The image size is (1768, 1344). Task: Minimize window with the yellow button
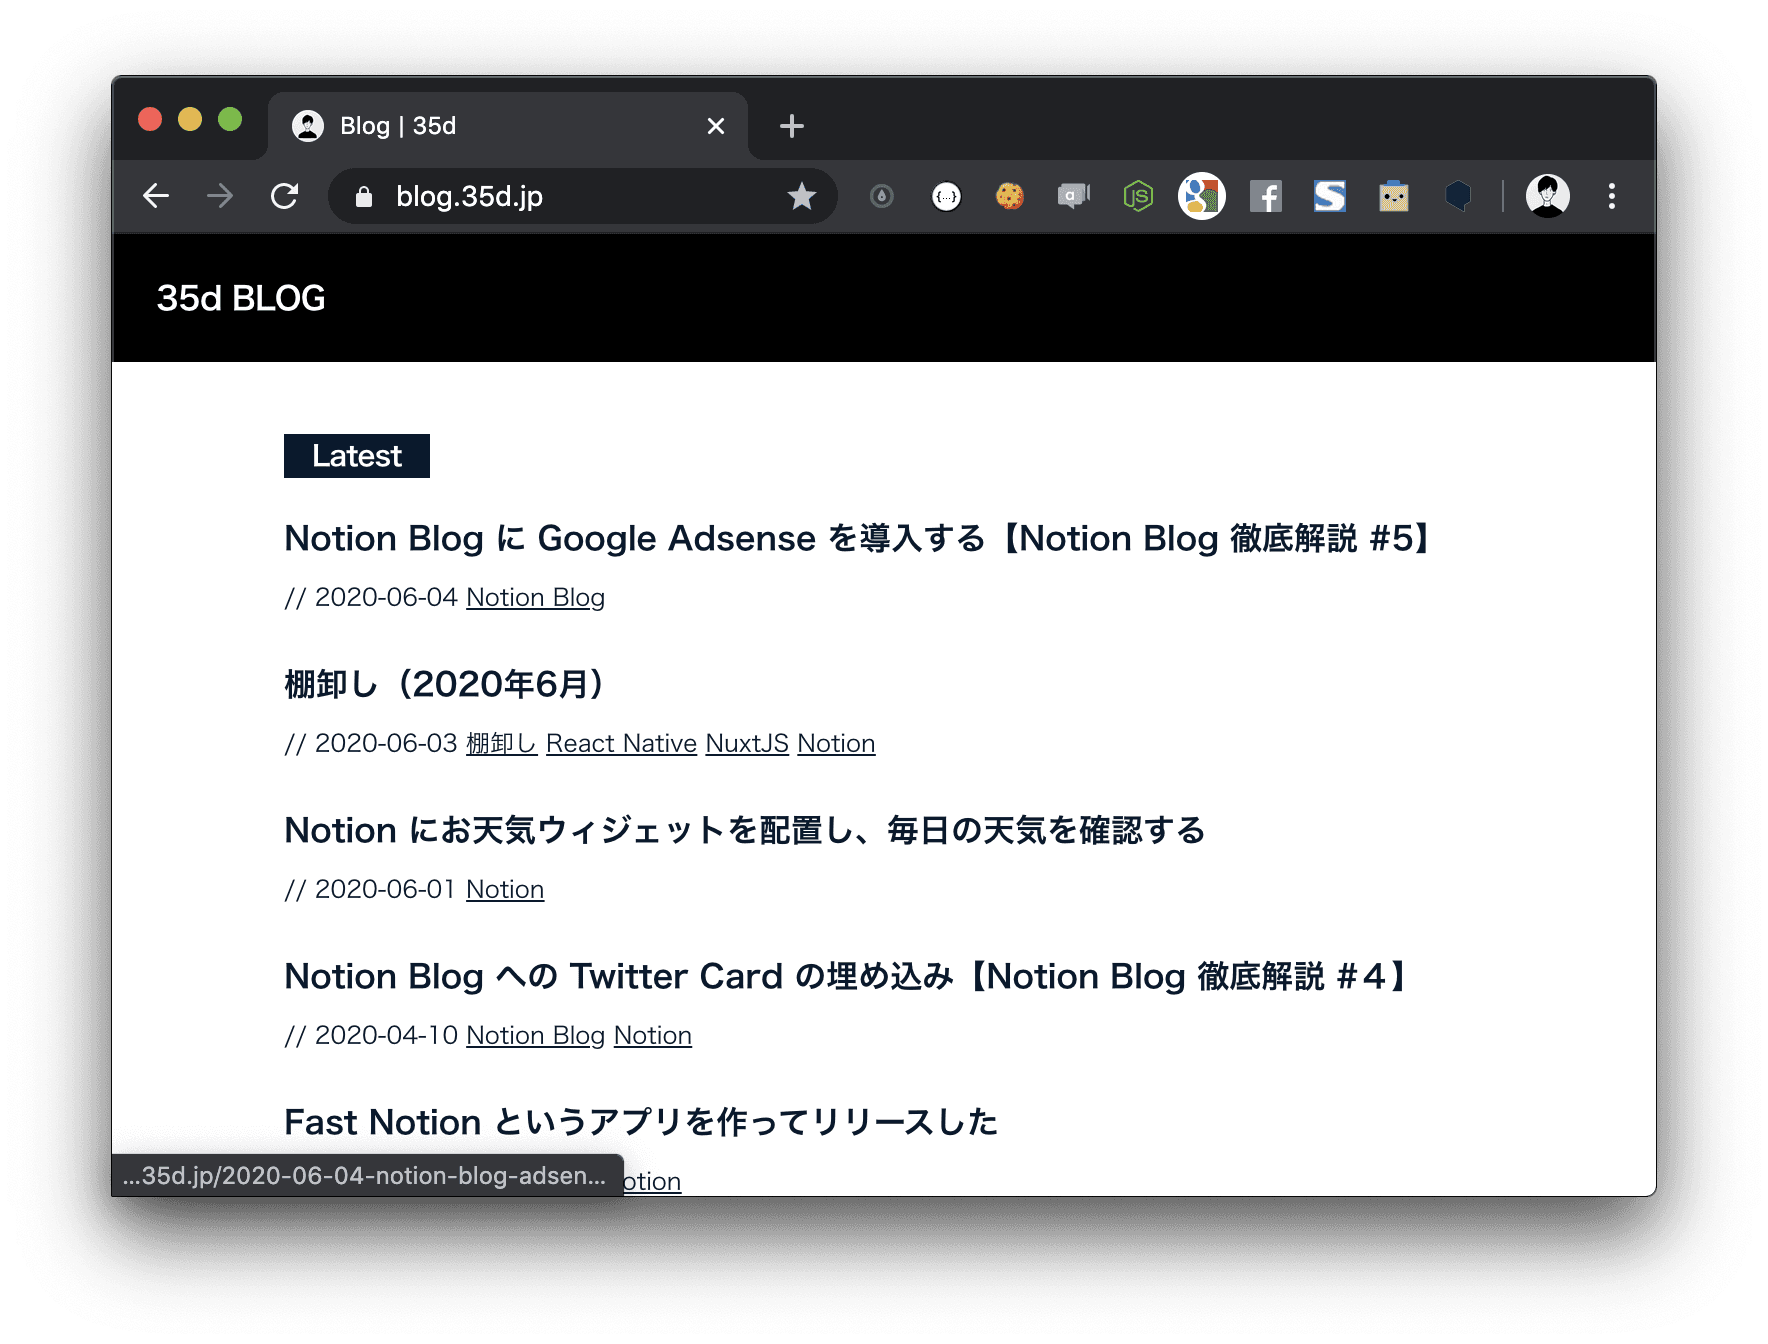[190, 119]
